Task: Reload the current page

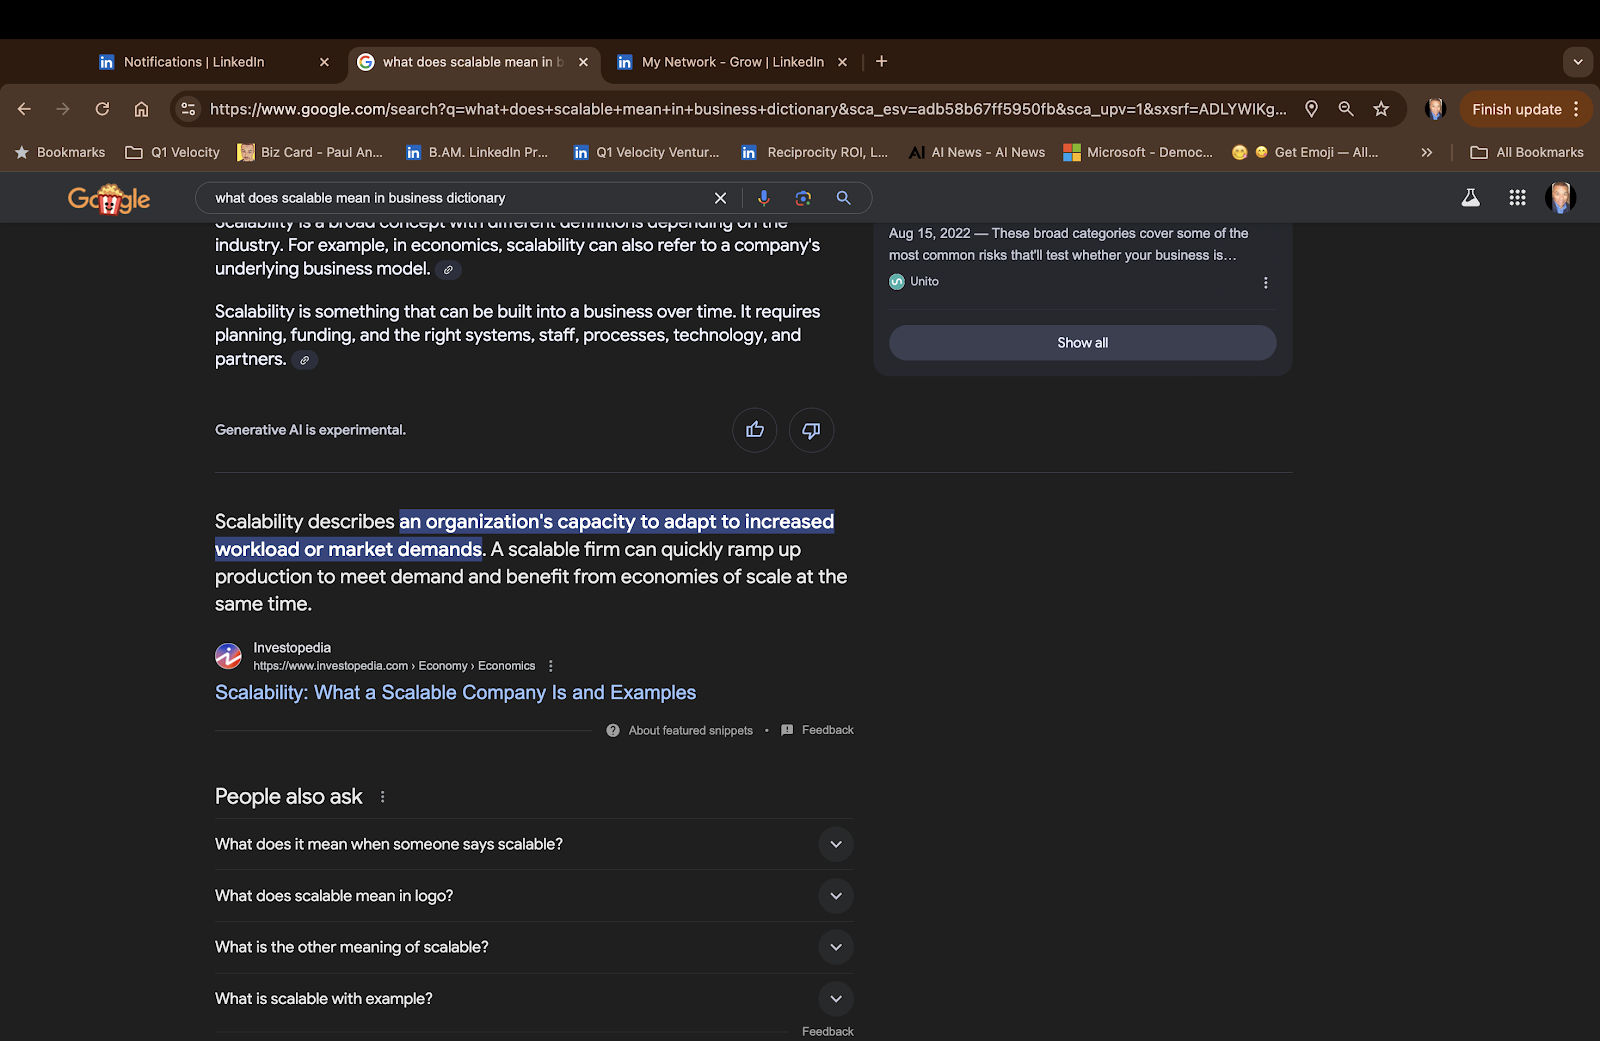Action: pos(102,109)
